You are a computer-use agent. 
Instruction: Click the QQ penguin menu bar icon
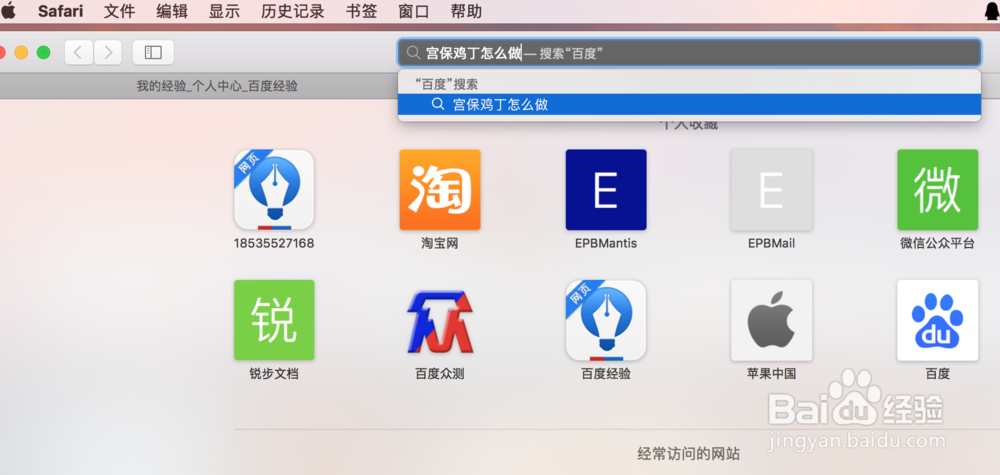(x=992, y=11)
